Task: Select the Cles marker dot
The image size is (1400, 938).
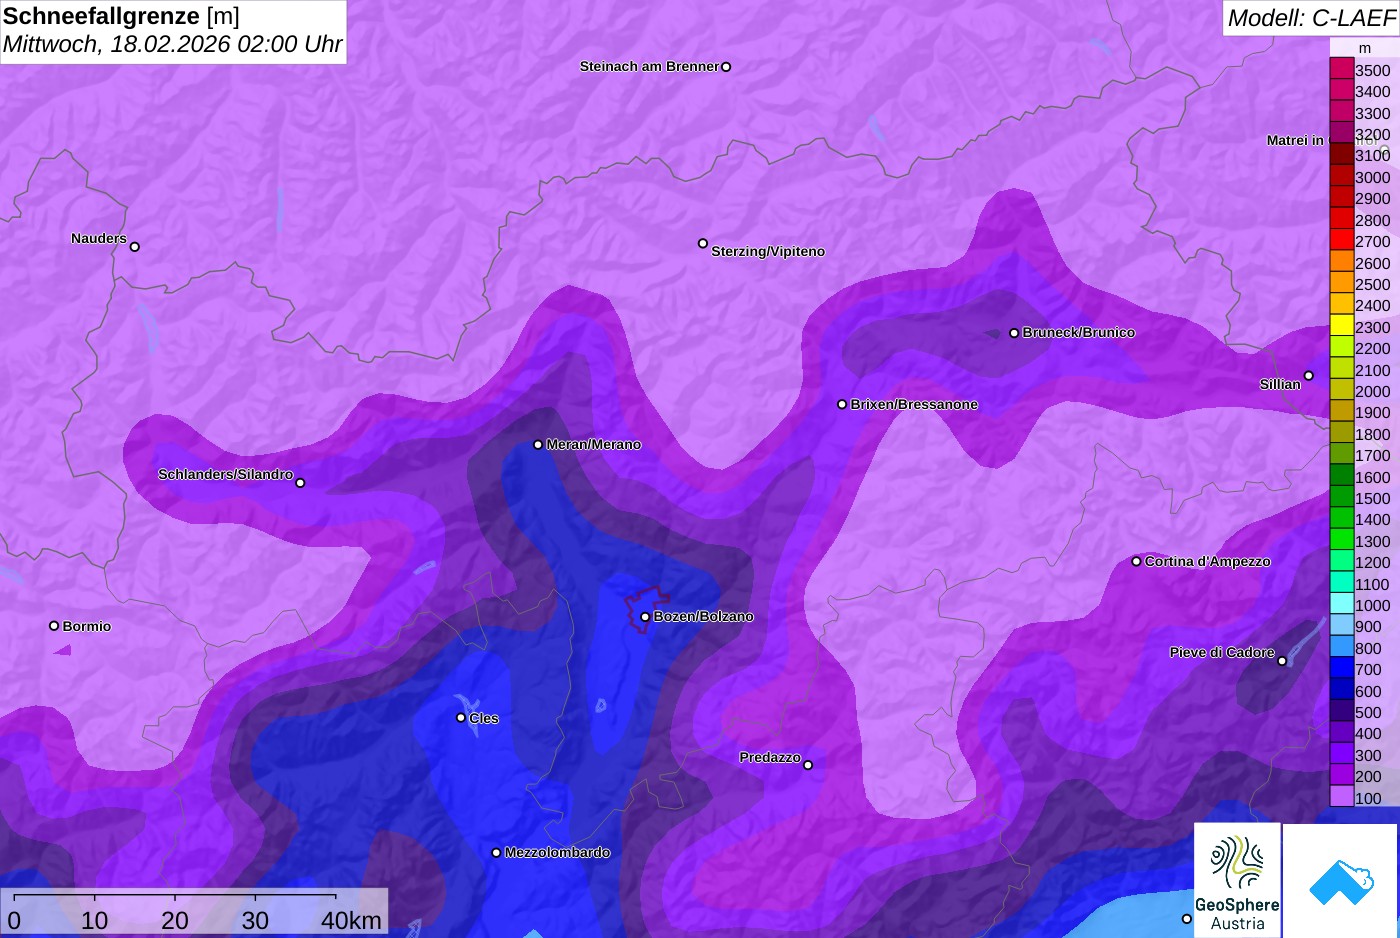Action: click(x=461, y=718)
